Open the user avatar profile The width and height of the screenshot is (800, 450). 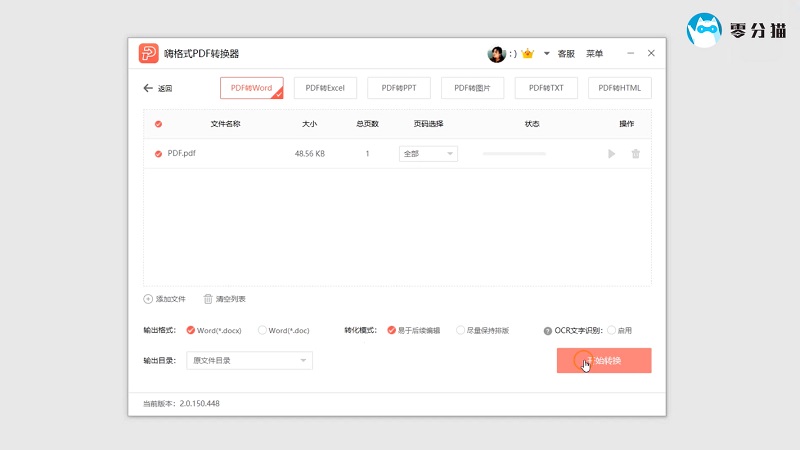pyautogui.click(x=496, y=54)
